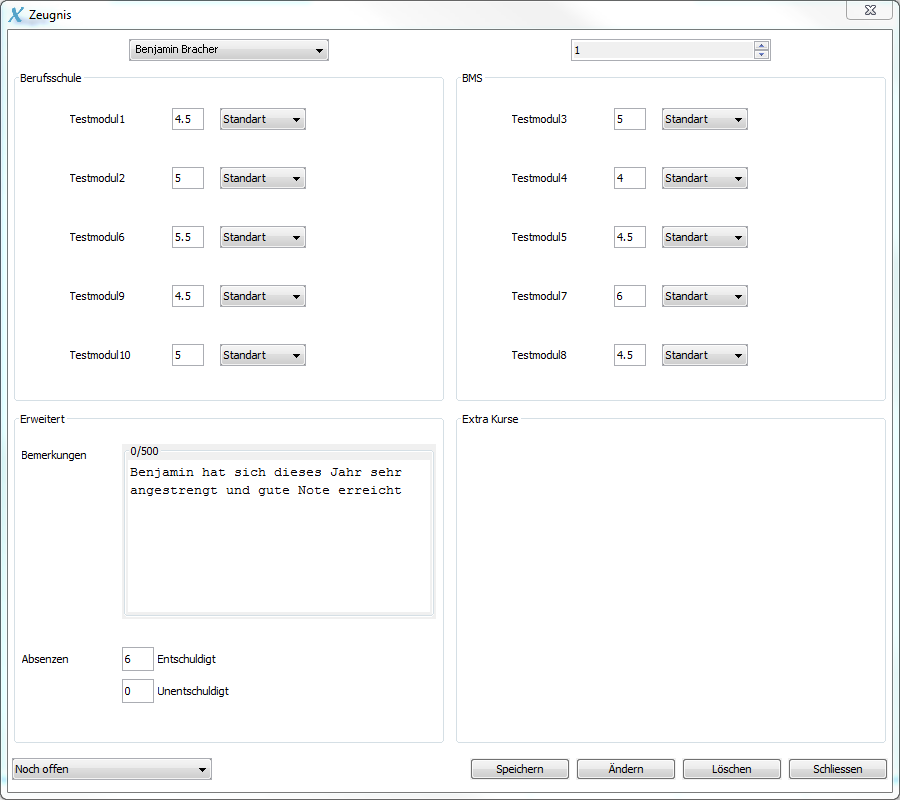Click the 0/500 character counter

[x=144, y=451]
